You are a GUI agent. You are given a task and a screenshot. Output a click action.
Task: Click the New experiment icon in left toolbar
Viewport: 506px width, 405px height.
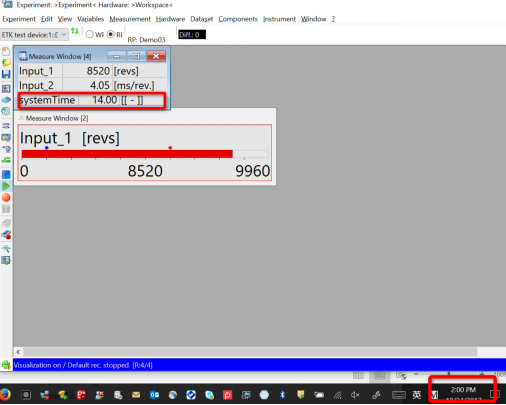[6, 51]
